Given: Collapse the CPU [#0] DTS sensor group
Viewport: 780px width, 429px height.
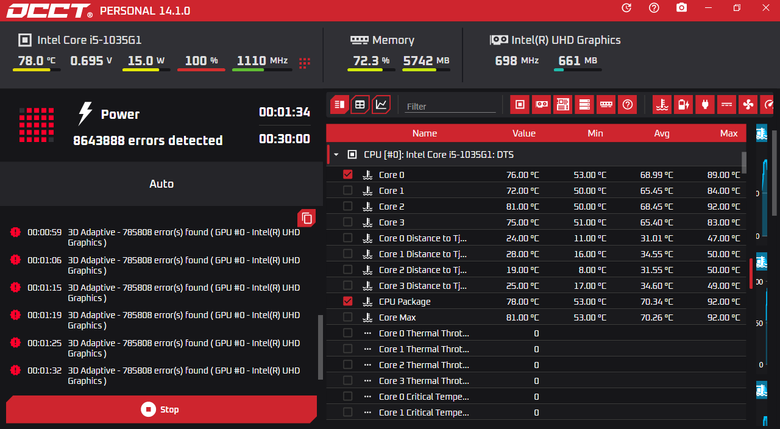Looking at the screenshot, I should point(337,155).
